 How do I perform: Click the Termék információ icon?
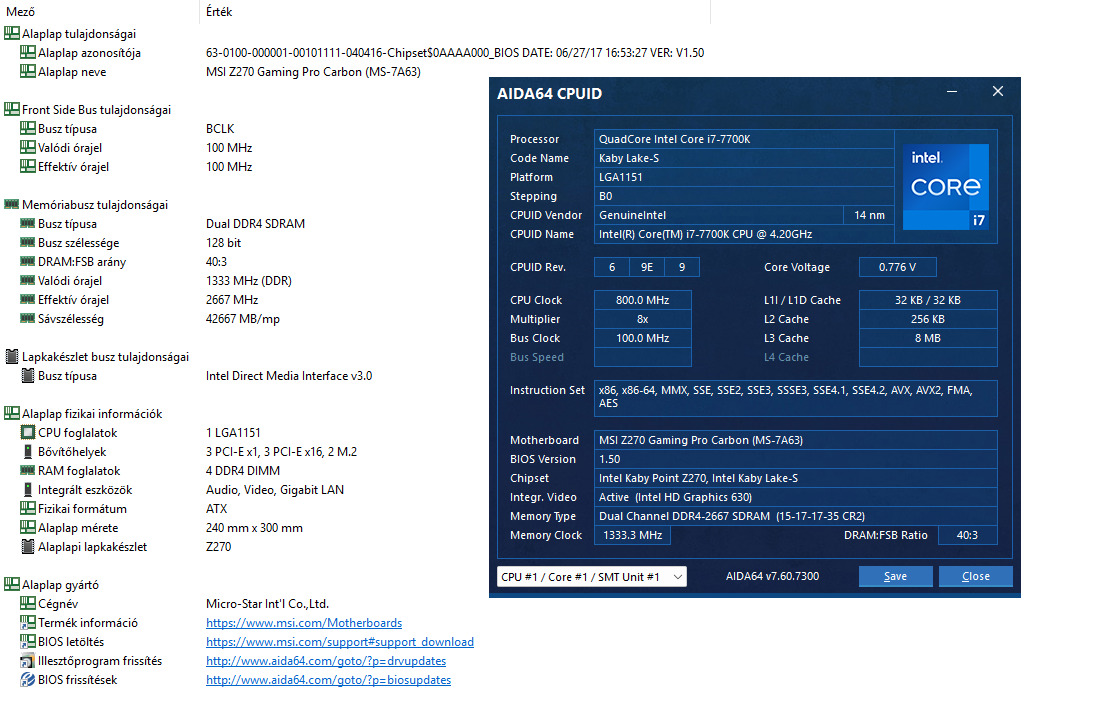click(27, 622)
